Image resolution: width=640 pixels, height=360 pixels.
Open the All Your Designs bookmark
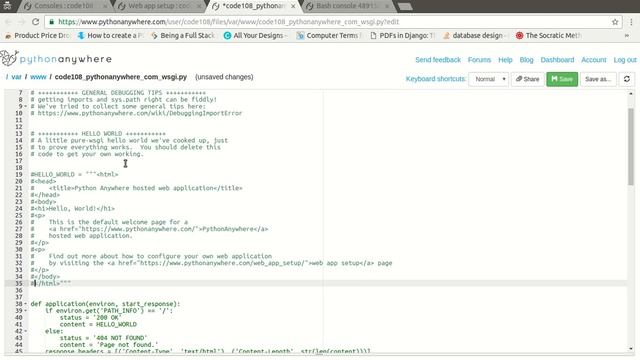(x=256, y=36)
